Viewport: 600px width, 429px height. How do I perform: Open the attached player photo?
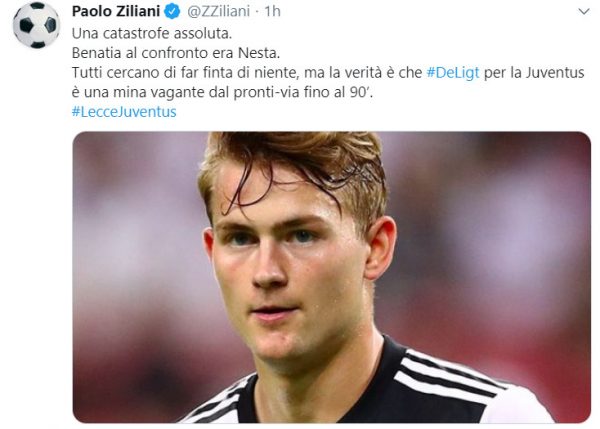tap(331, 277)
